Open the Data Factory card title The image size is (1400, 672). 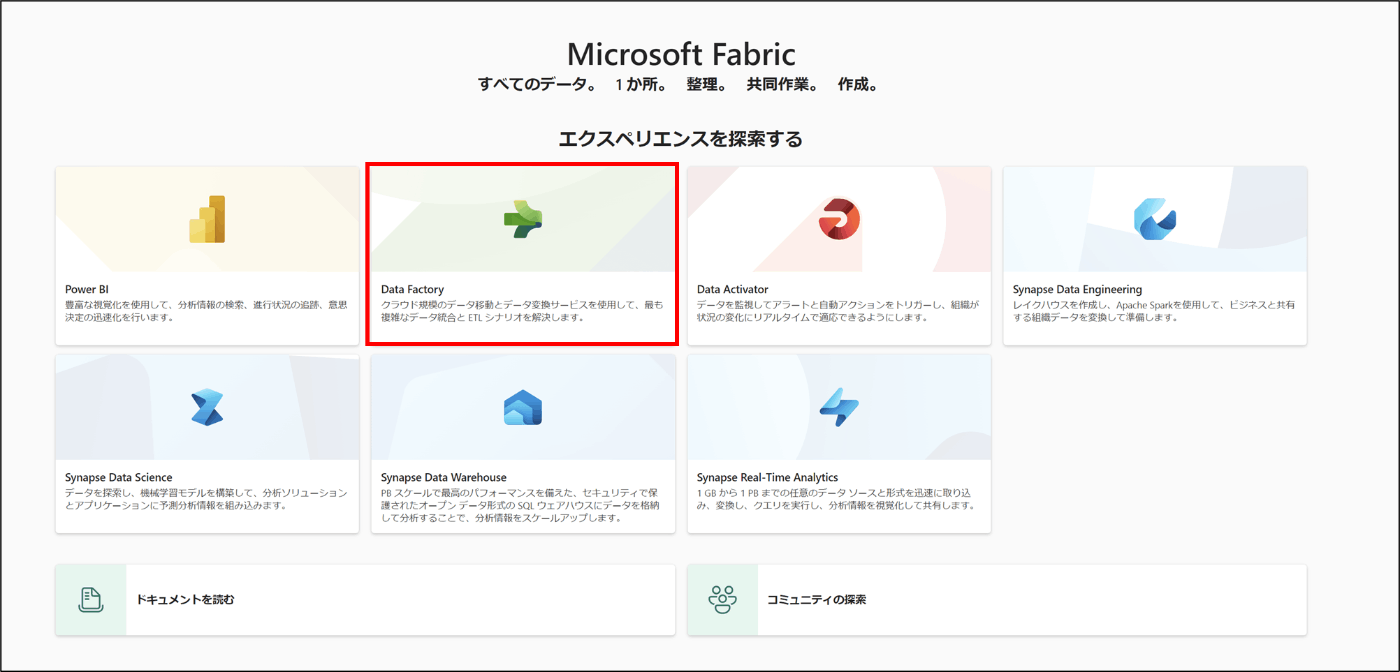pyautogui.click(x=412, y=290)
